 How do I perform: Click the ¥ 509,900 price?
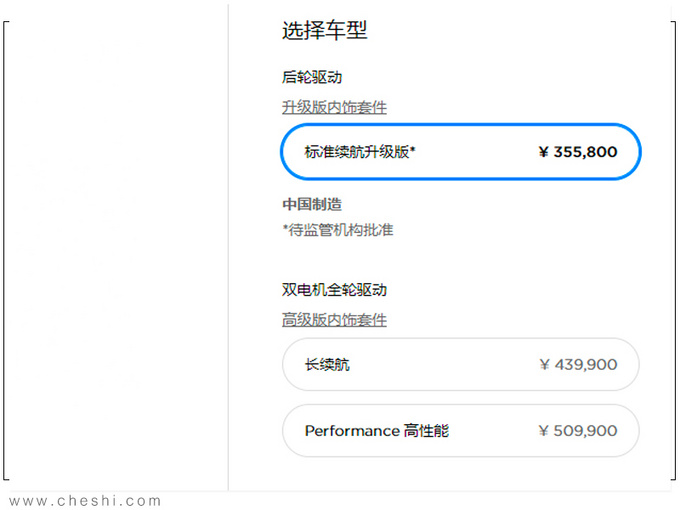tap(577, 431)
